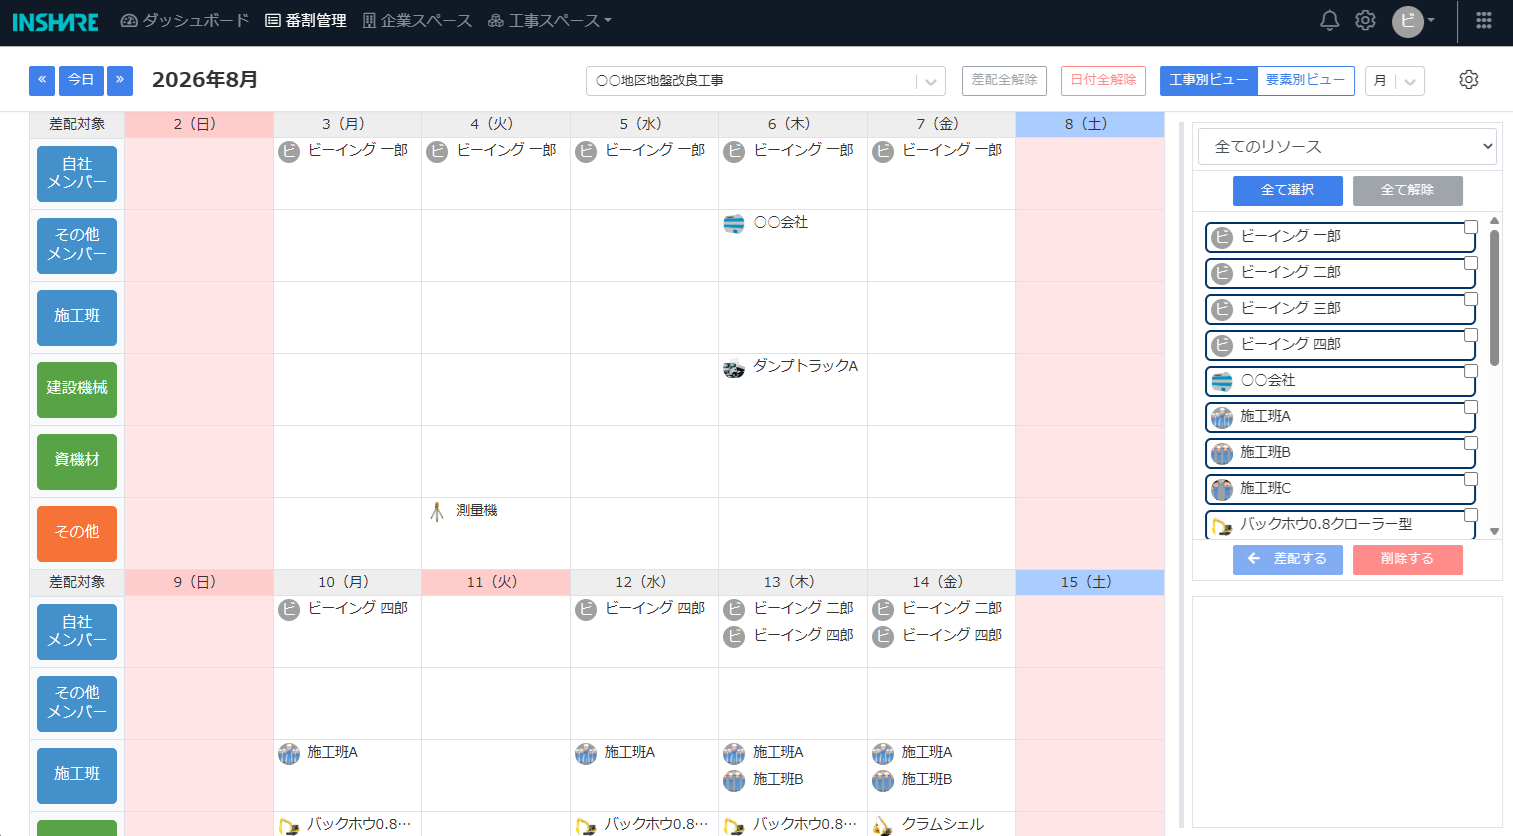1513x836 pixels.
Task: Check 〇〇会社 resource checkbox
Action: tap(1471, 371)
